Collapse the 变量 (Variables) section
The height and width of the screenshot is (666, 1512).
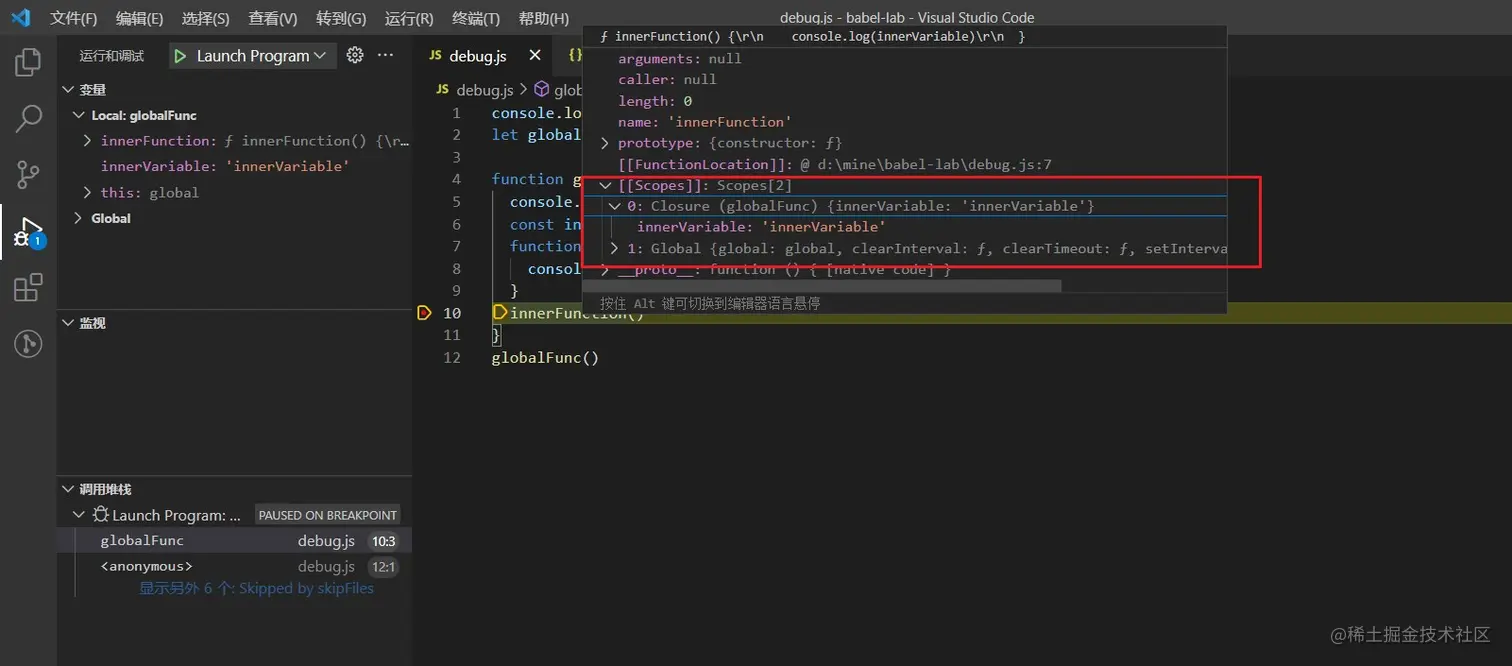[67, 90]
